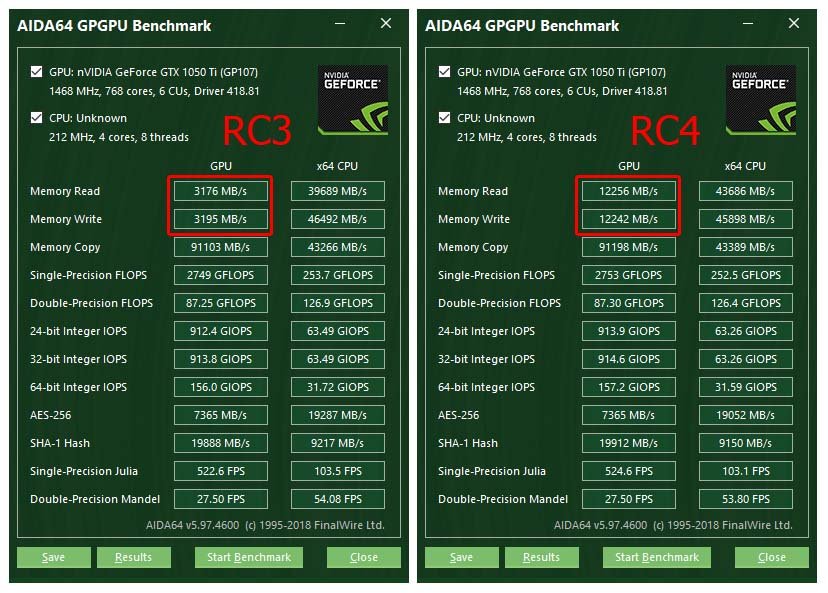Close the RC4 window via title bar X
Image resolution: width=828 pixels, height=593 pixels.
coord(794,23)
